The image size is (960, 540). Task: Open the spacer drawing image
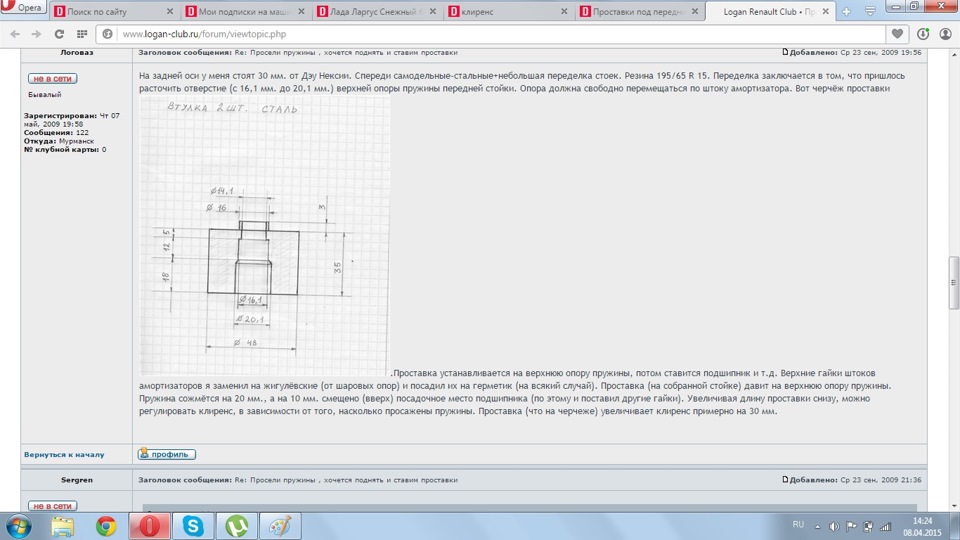(264, 236)
